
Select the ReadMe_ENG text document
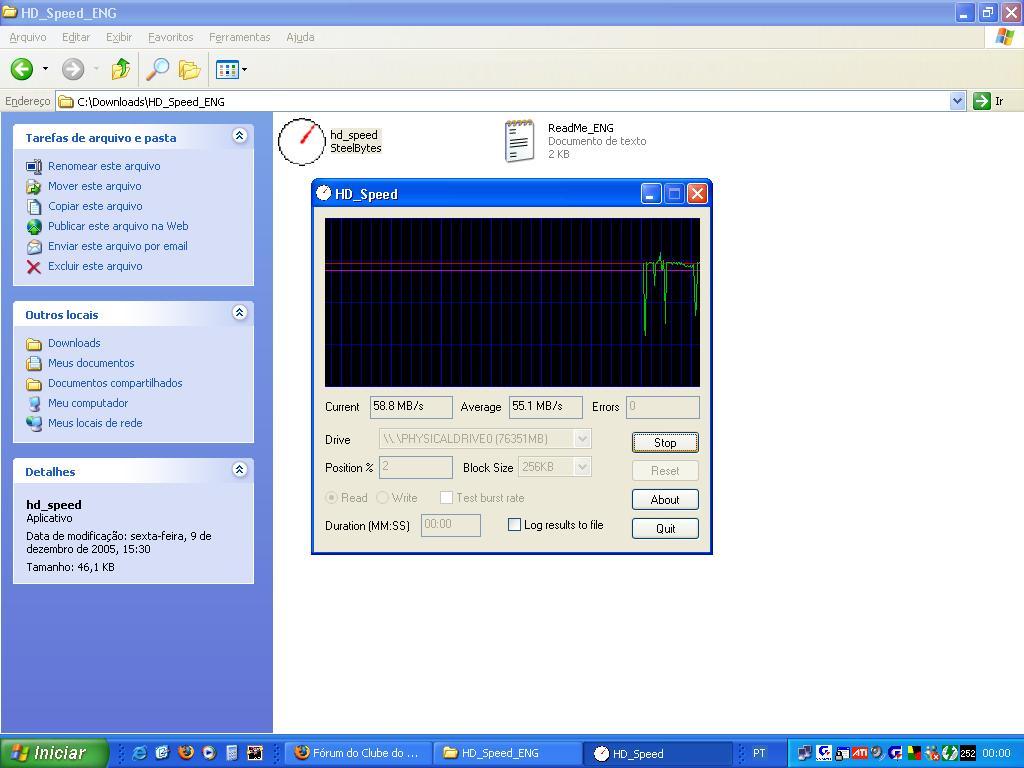[x=575, y=141]
